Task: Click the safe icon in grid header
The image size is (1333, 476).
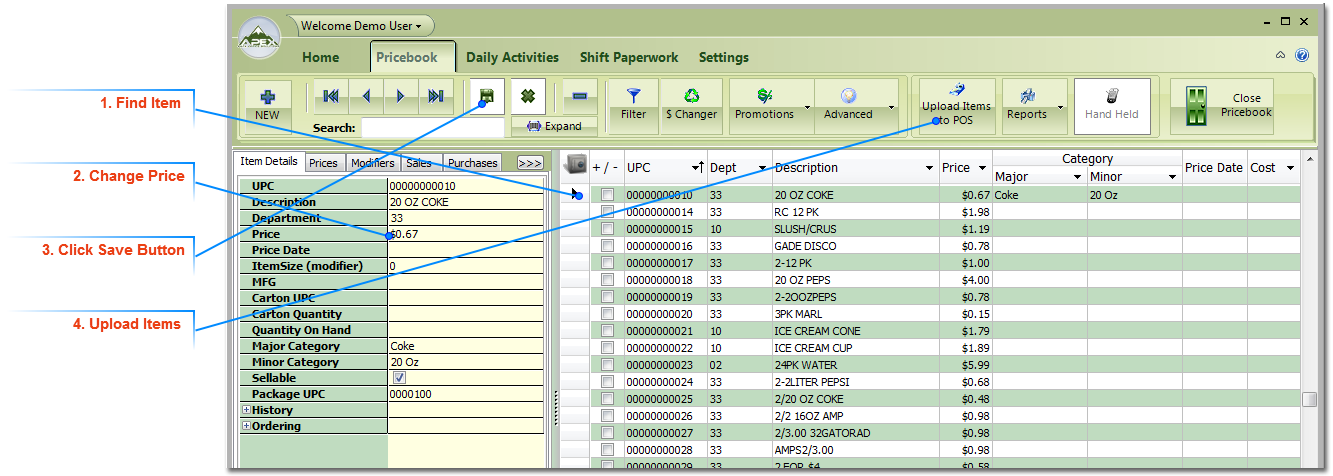Action: click(x=575, y=165)
